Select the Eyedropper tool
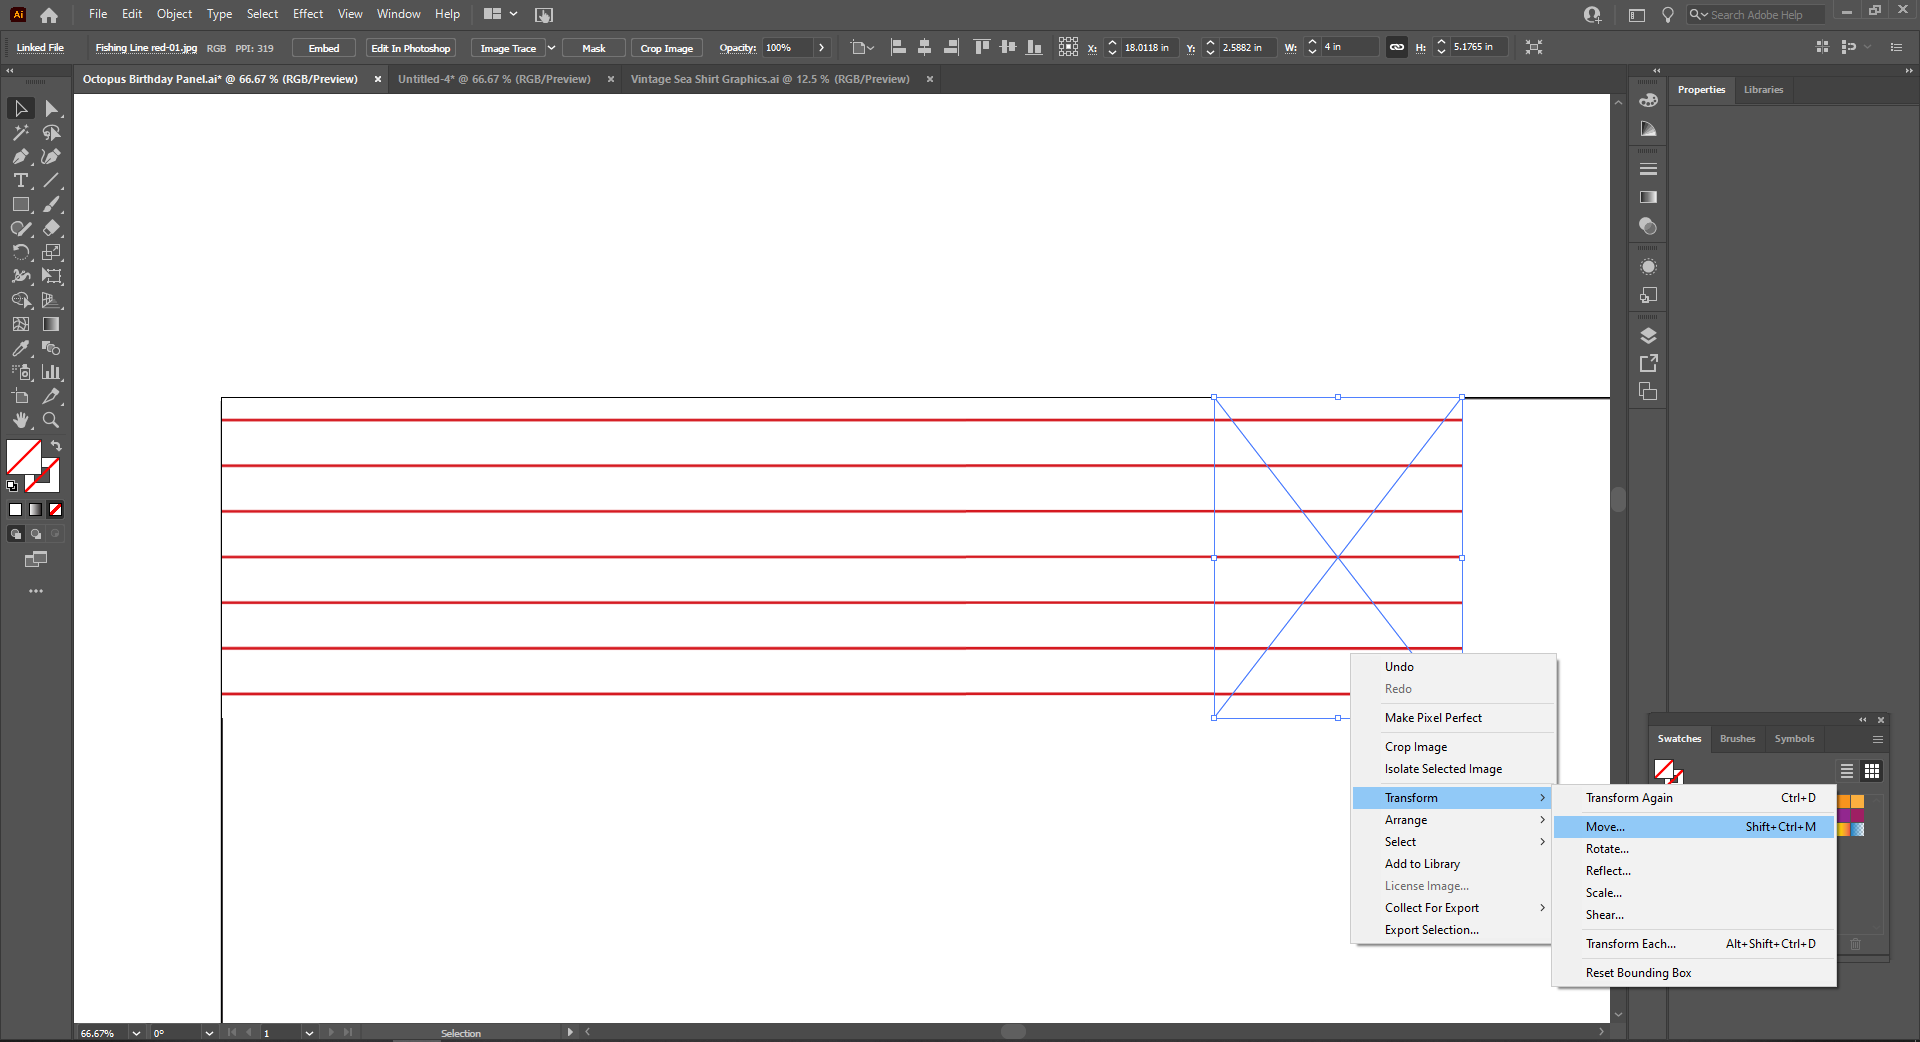This screenshot has height=1042, width=1920. pyautogui.click(x=21, y=348)
